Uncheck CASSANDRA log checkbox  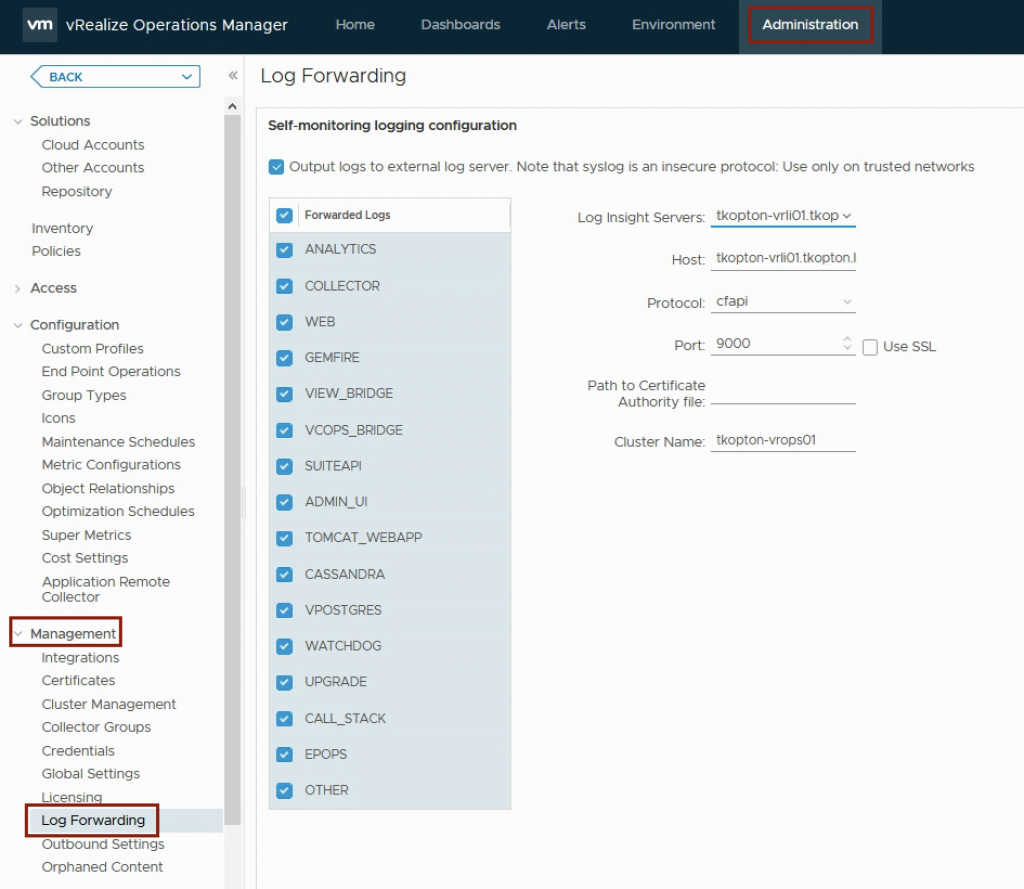tap(284, 574)
